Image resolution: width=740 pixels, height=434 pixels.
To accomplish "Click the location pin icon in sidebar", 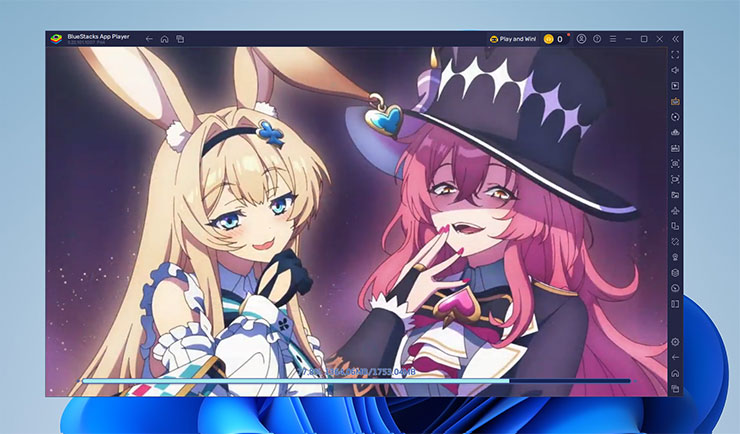I will [x=675, y=257].
